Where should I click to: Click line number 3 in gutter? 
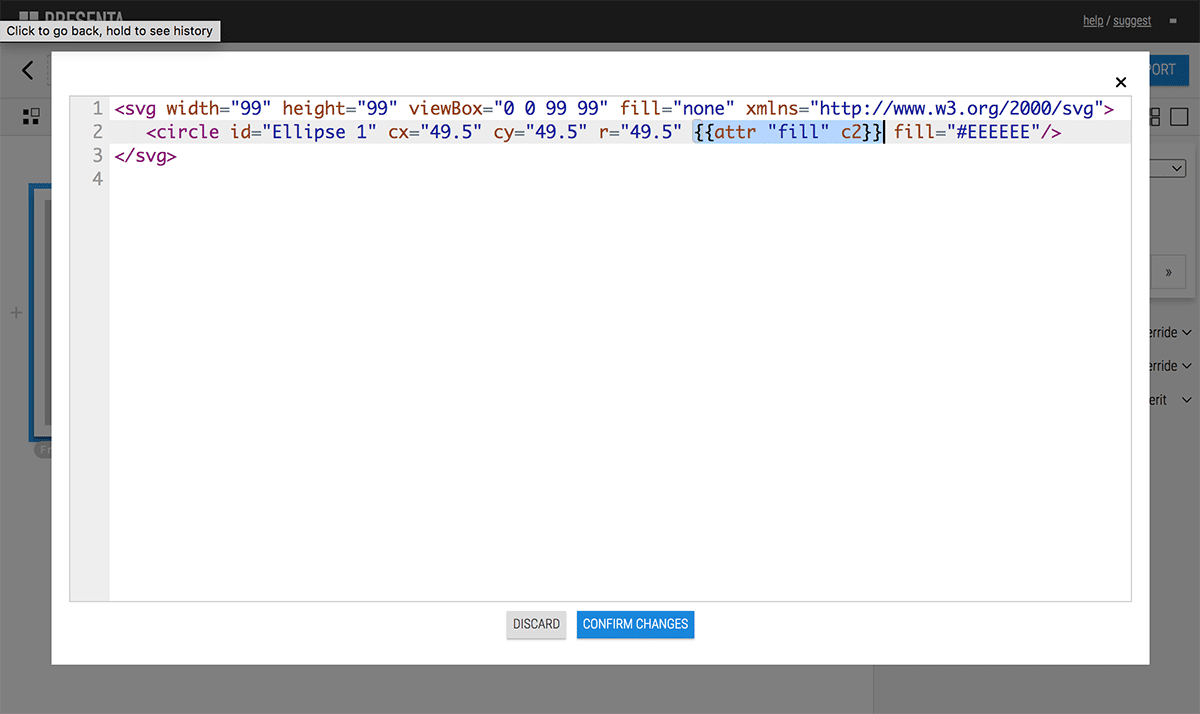[x=97, y=156]
